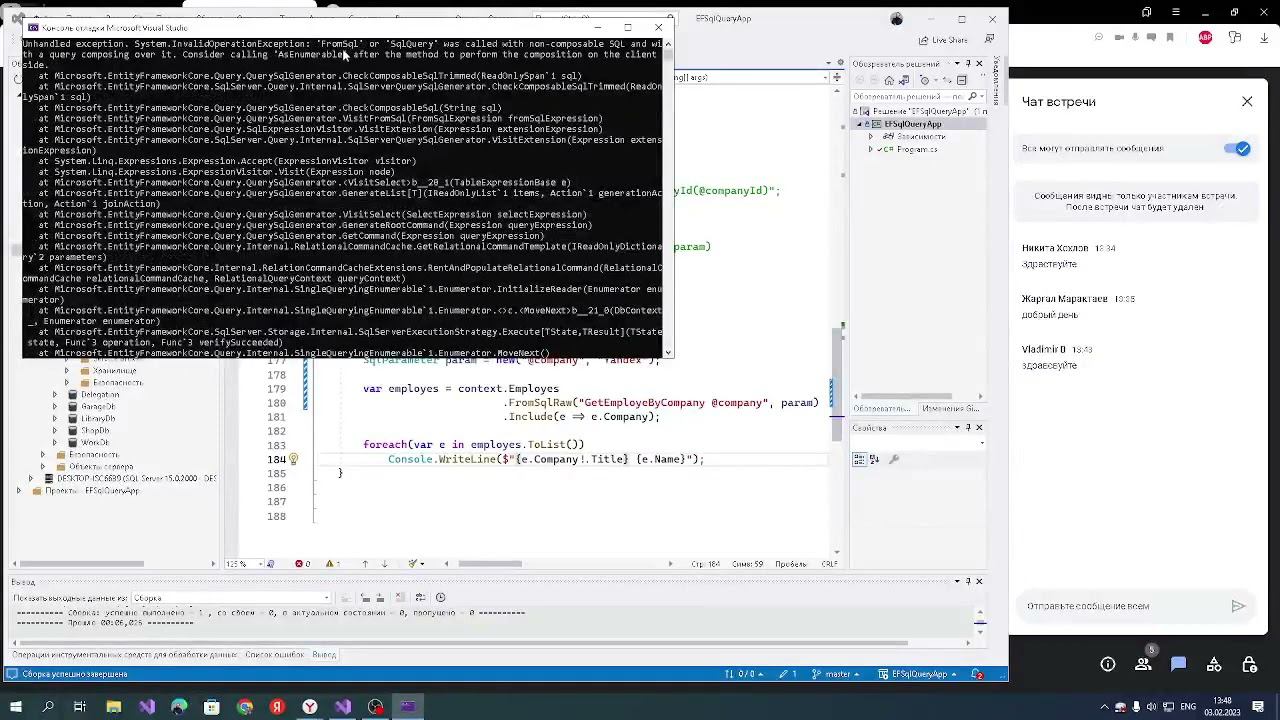The height and width of the screenshot is (720, 1280).
Task: Expand the WorkDb database node
Action: tap(55, 443)
